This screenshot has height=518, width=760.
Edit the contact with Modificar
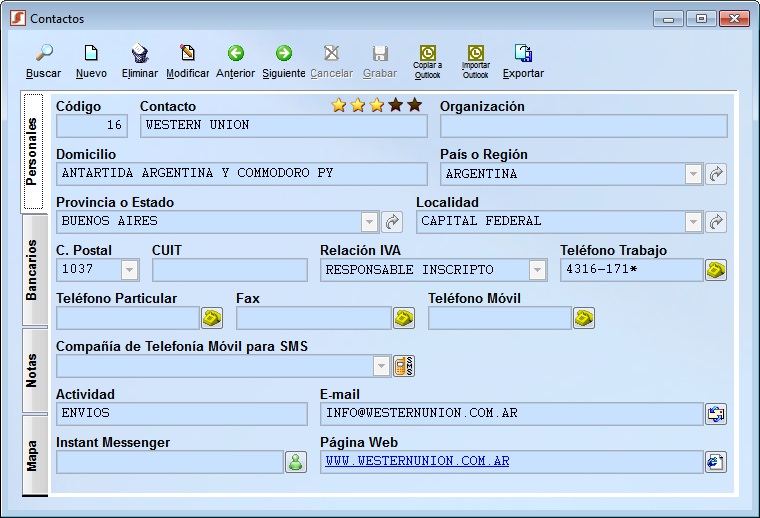click(188, 61)
